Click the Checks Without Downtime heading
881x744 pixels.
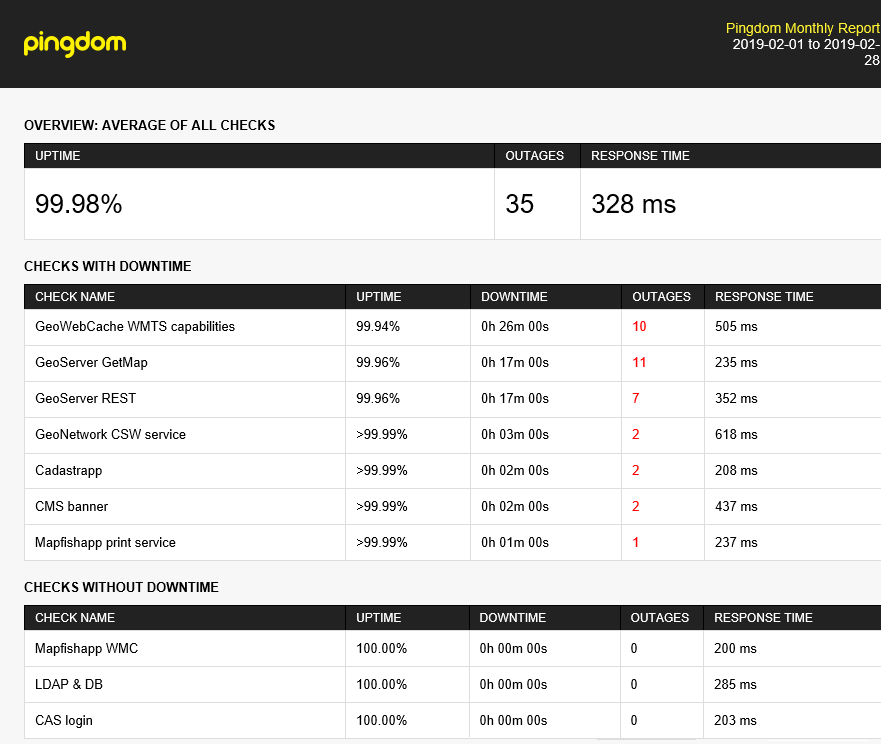[121, 587]
